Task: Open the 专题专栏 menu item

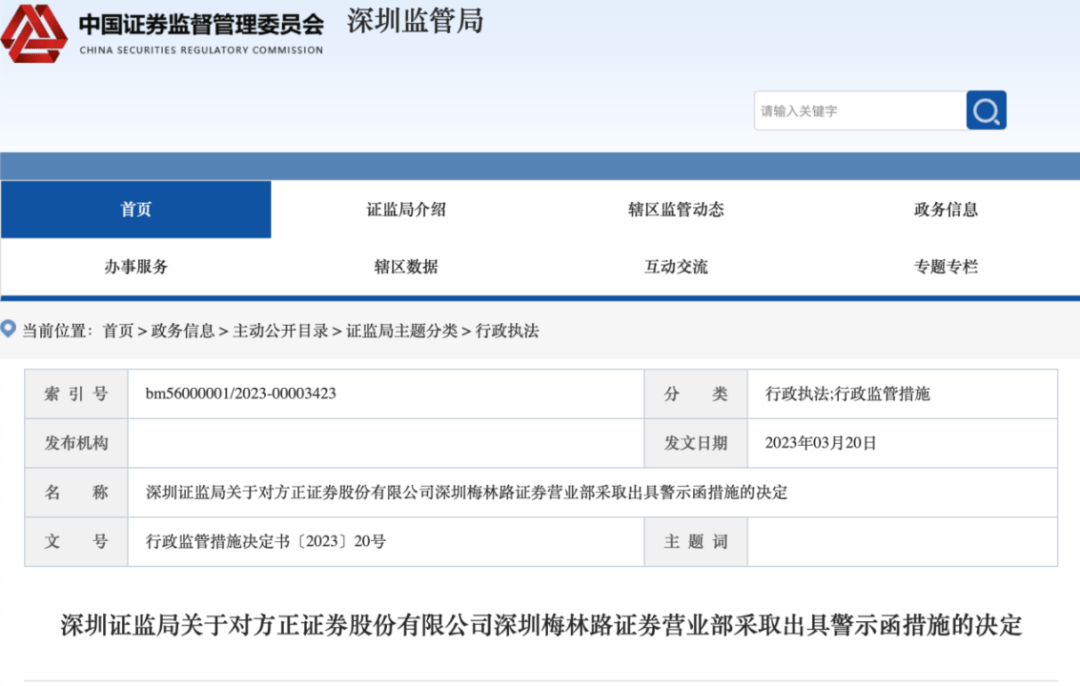Action: click(x=946, y=267)
